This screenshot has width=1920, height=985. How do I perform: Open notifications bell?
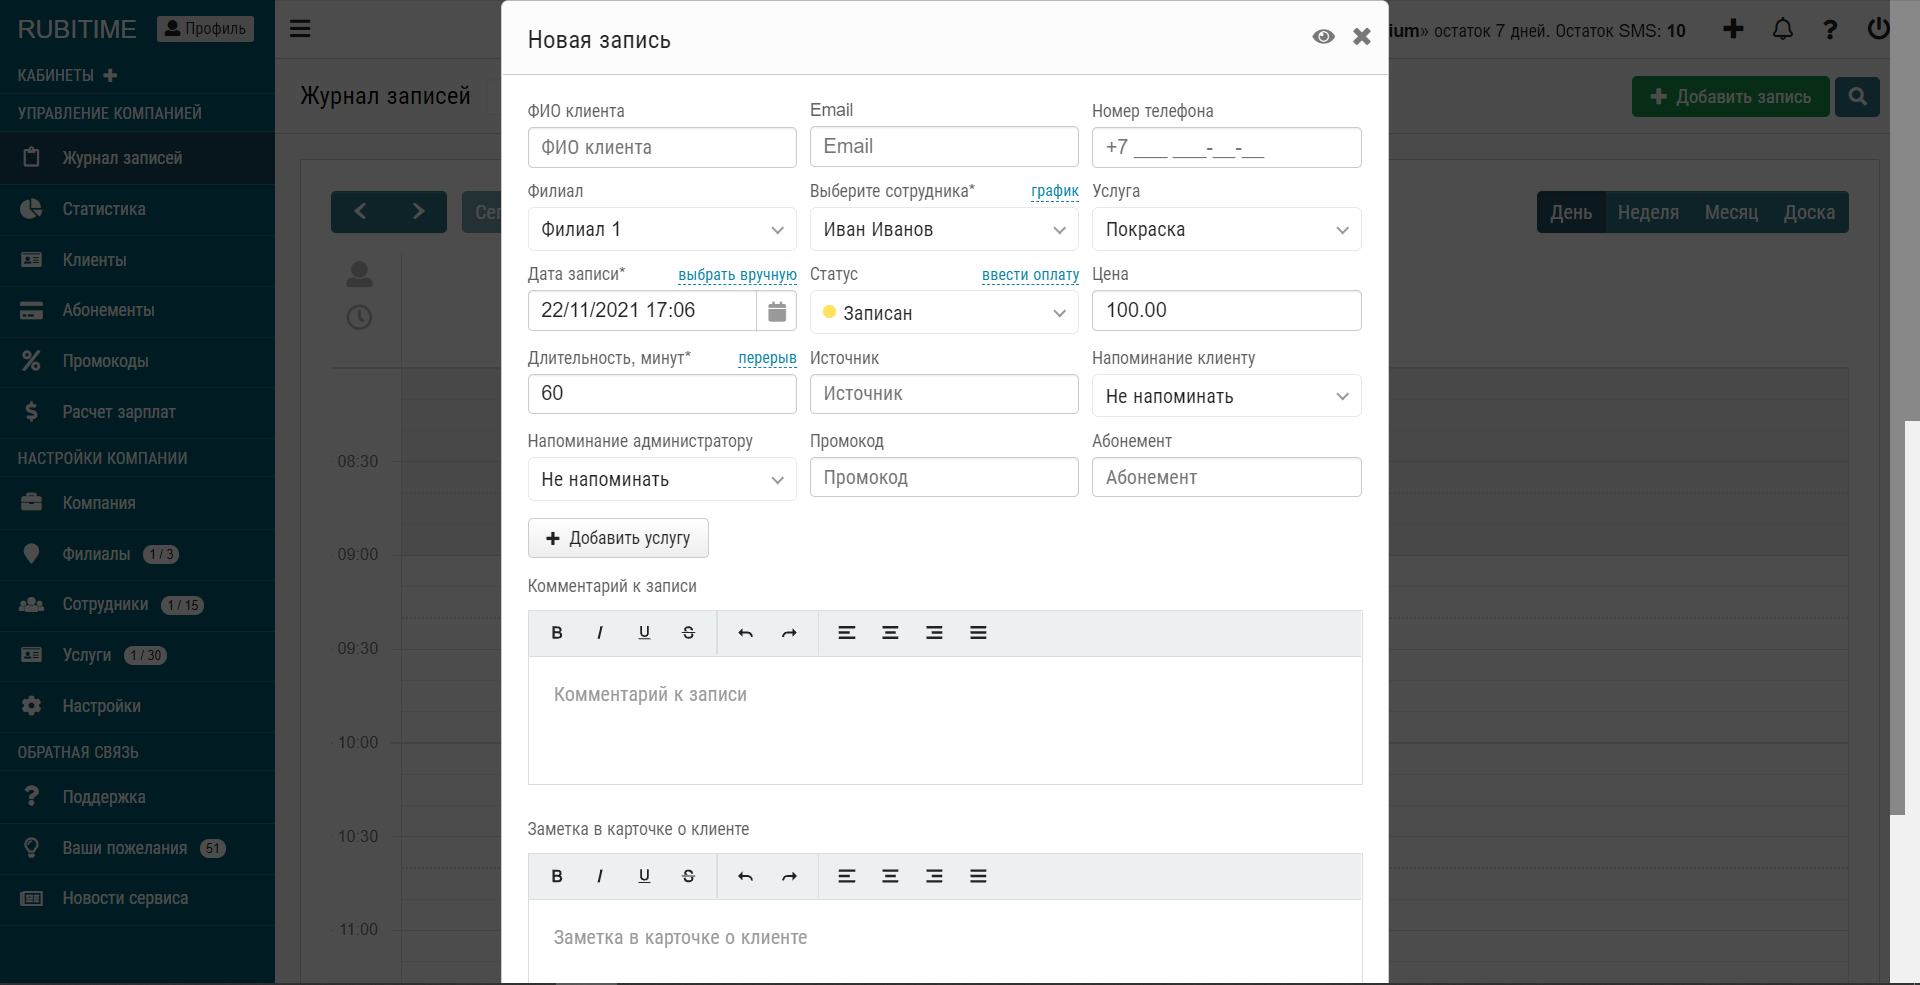point(1782,29)
